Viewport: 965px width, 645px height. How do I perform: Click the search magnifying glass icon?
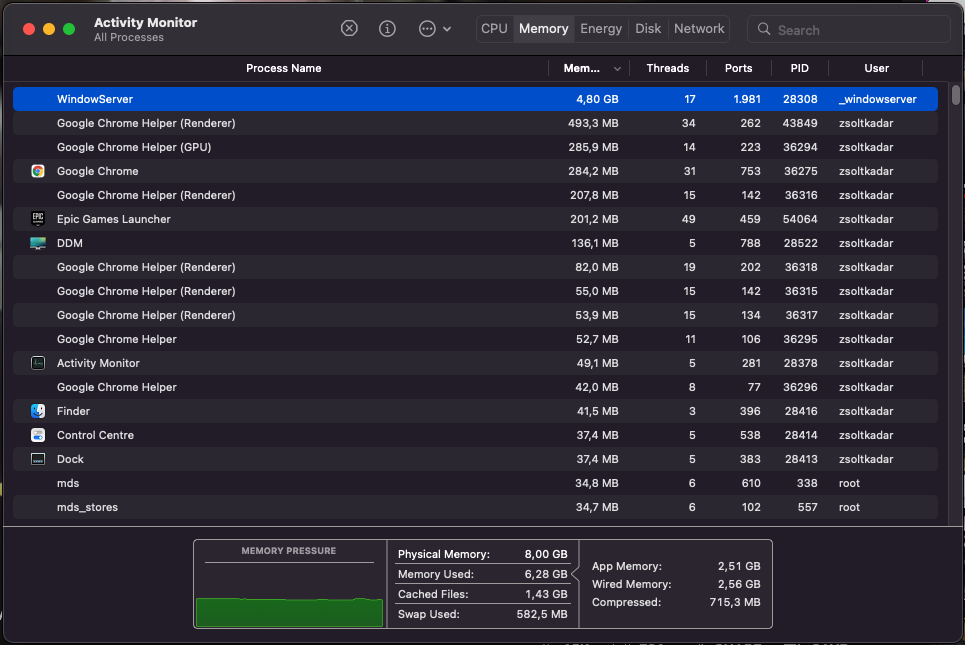764,29
